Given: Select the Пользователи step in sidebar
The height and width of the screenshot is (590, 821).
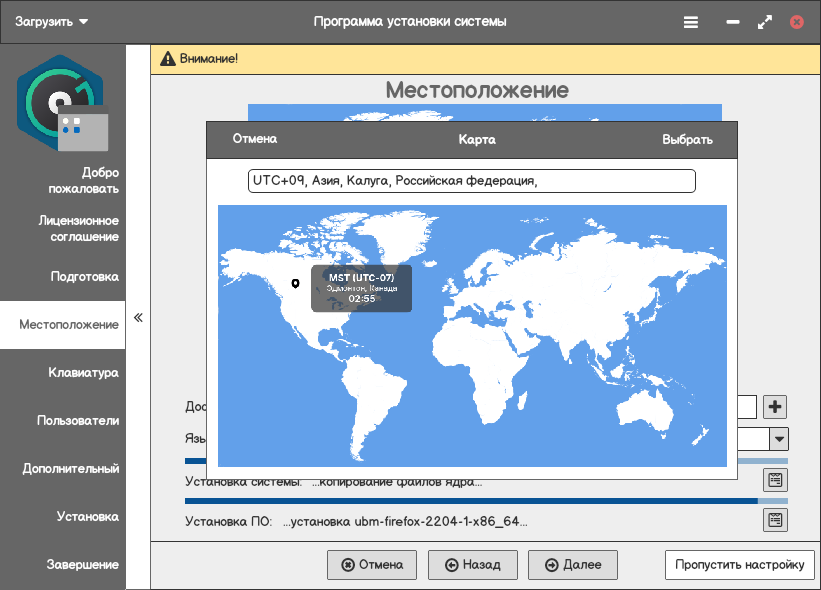Looking at the screenshot, I should coord(78,421).
